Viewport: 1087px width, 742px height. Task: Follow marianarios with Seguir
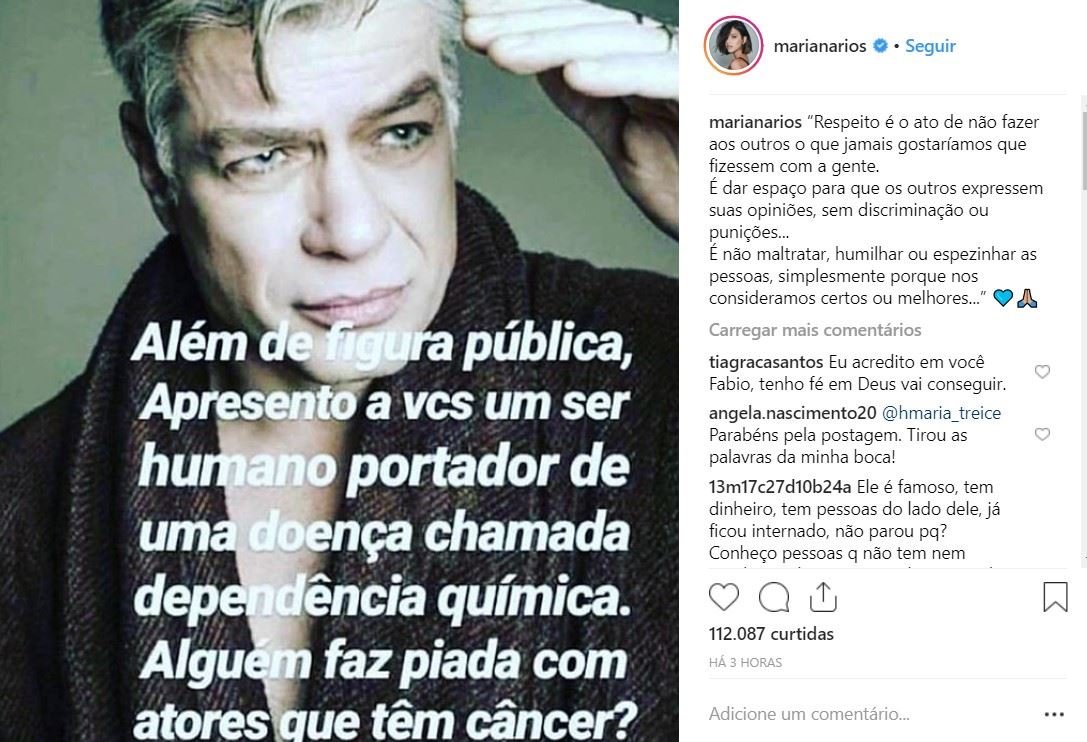[x=930, y=46]
